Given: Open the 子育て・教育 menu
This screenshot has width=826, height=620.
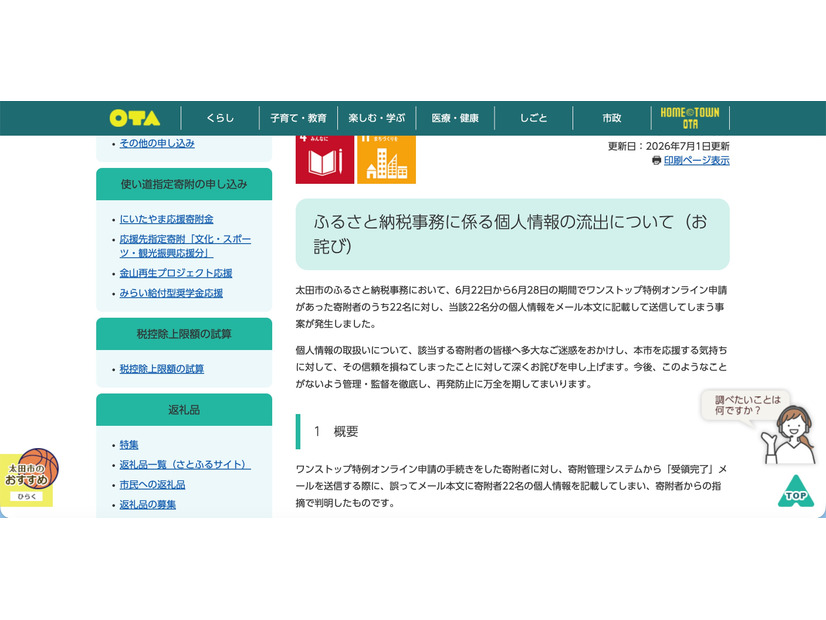Looking at the screenshot, I should (x=298, y=118).
